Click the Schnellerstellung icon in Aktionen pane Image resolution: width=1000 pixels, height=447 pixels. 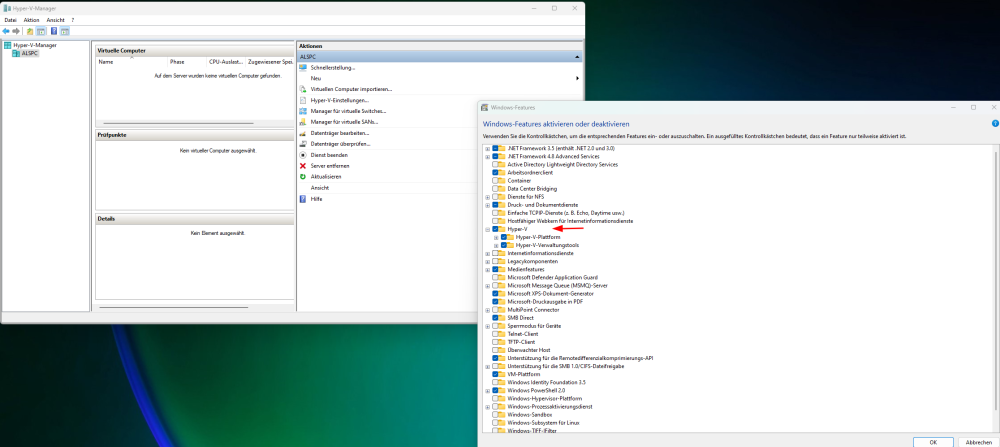pos(304,67)
